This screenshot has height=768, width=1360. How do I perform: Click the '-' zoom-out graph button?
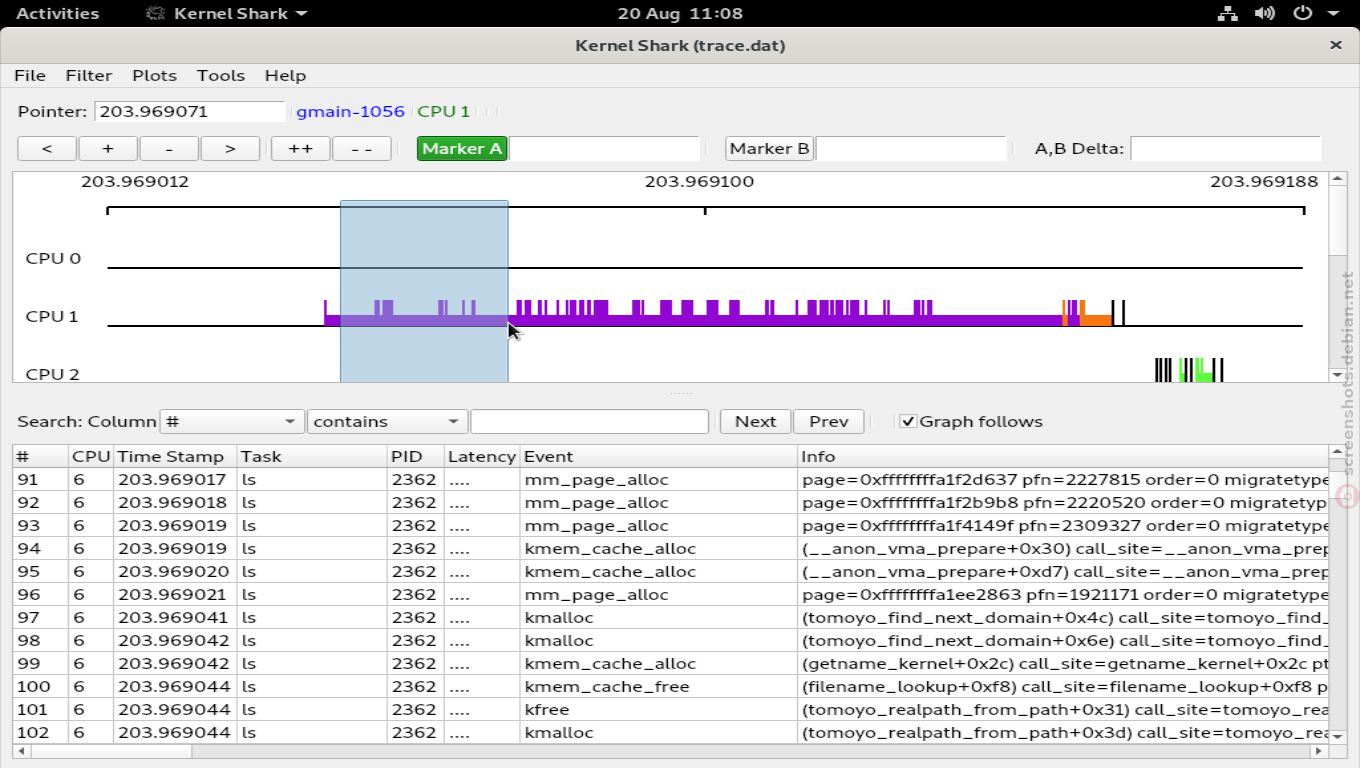(x=169, y=148)
